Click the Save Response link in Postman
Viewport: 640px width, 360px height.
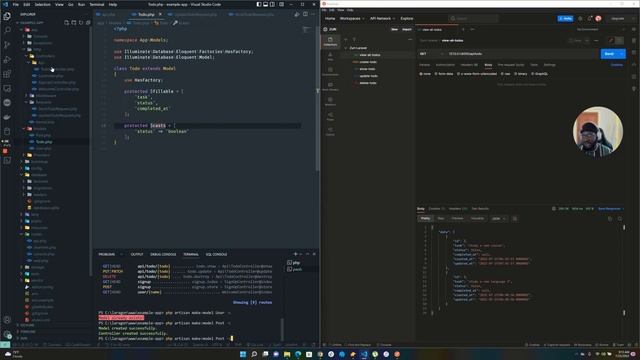coord(609,209)
